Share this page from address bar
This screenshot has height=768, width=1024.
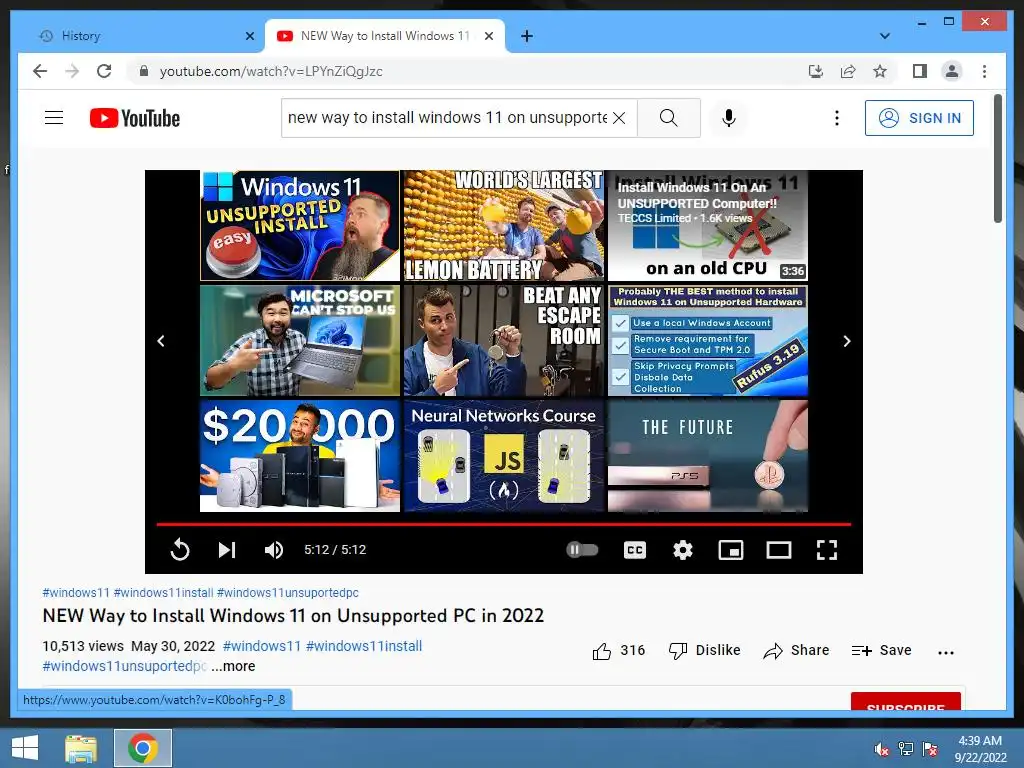[848, 71]
